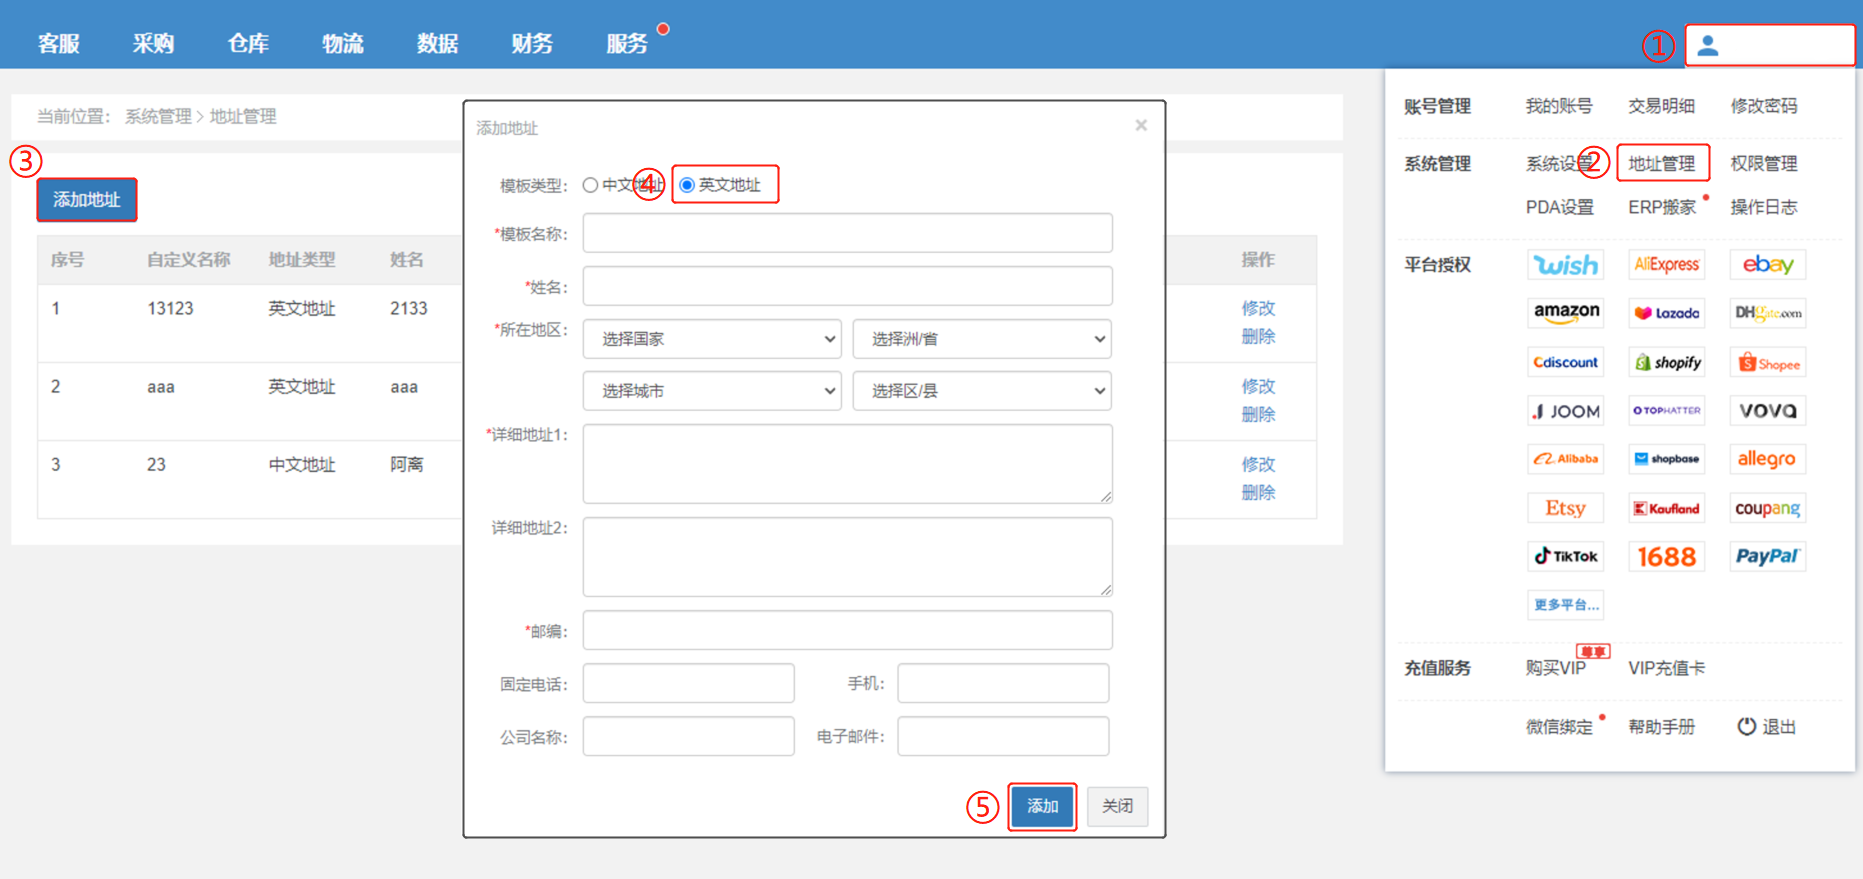Open the Shopbase platform authorization
Image resolution: width=1863 pixels, height=879 pixels.
coord(1667,459)
